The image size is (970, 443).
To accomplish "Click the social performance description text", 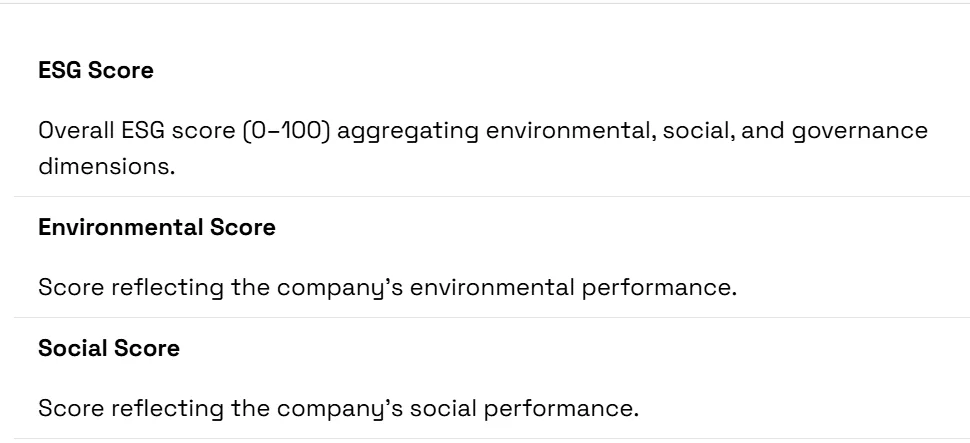I will point(338,408).
